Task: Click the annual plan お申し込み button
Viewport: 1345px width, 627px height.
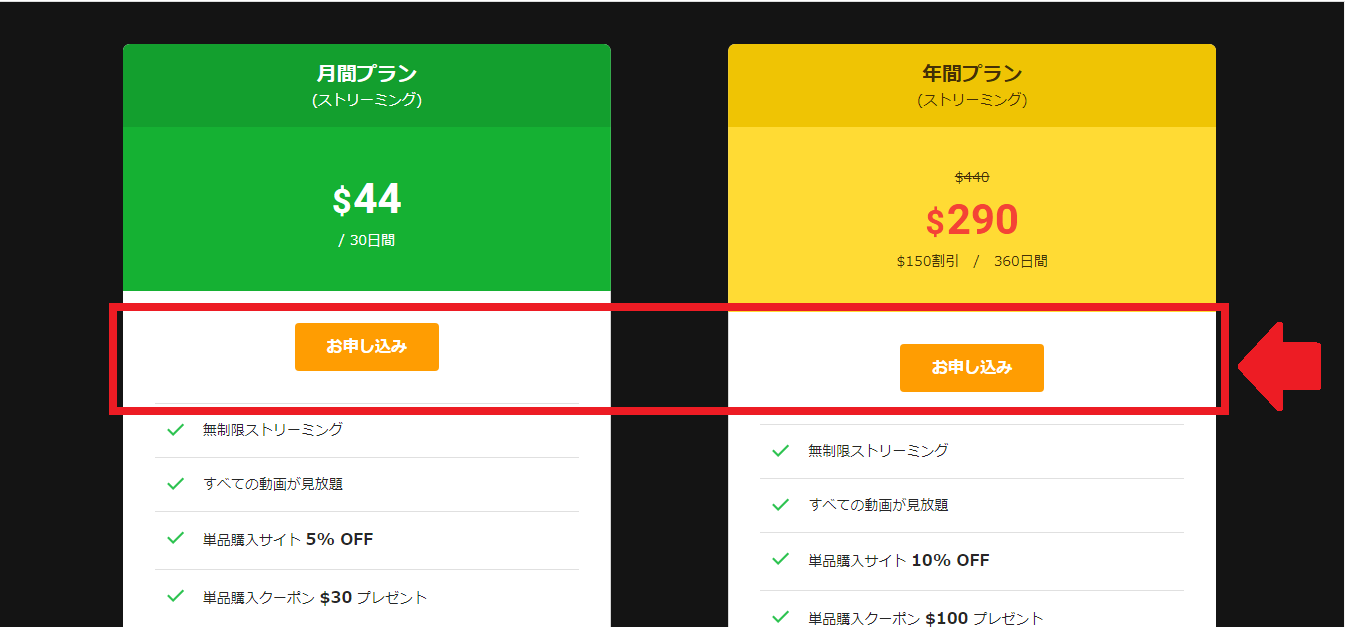Action: [971, 368]
